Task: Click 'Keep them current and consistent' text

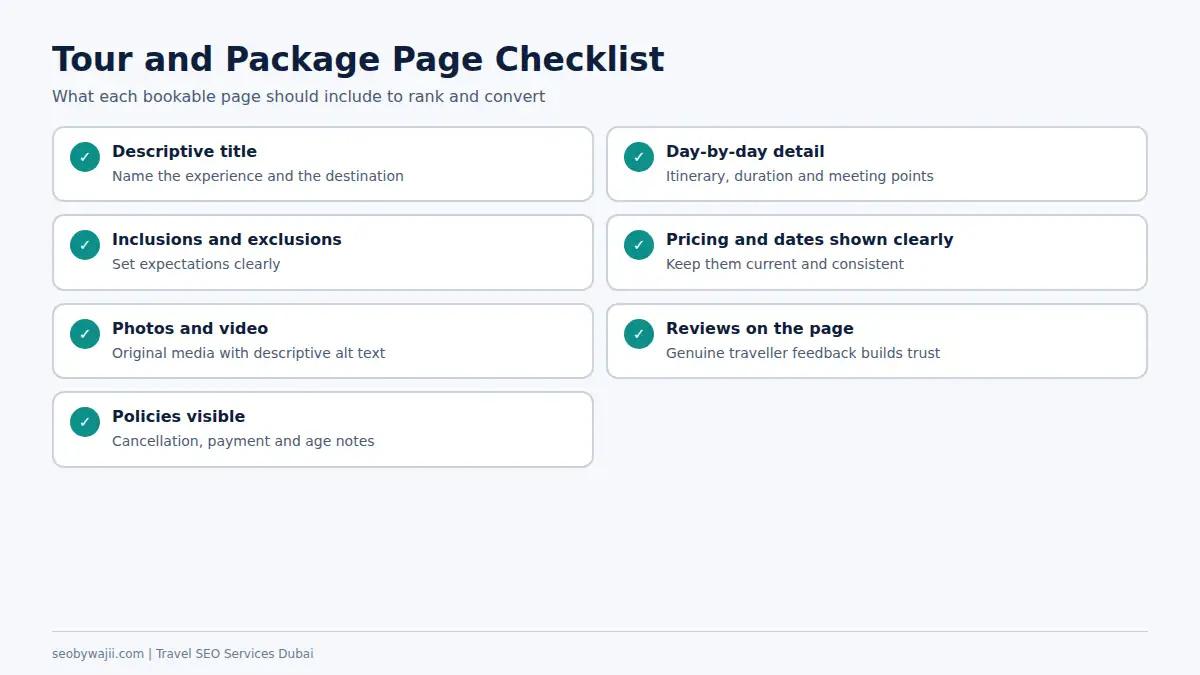Action: (785, 264)
